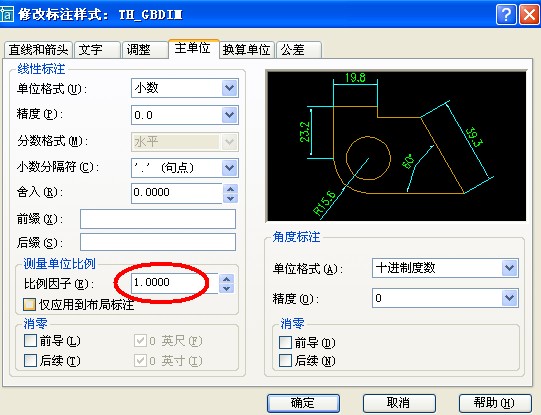Switch to the 直线和箭头 tab
541x415 pixels.
(38, 50)
